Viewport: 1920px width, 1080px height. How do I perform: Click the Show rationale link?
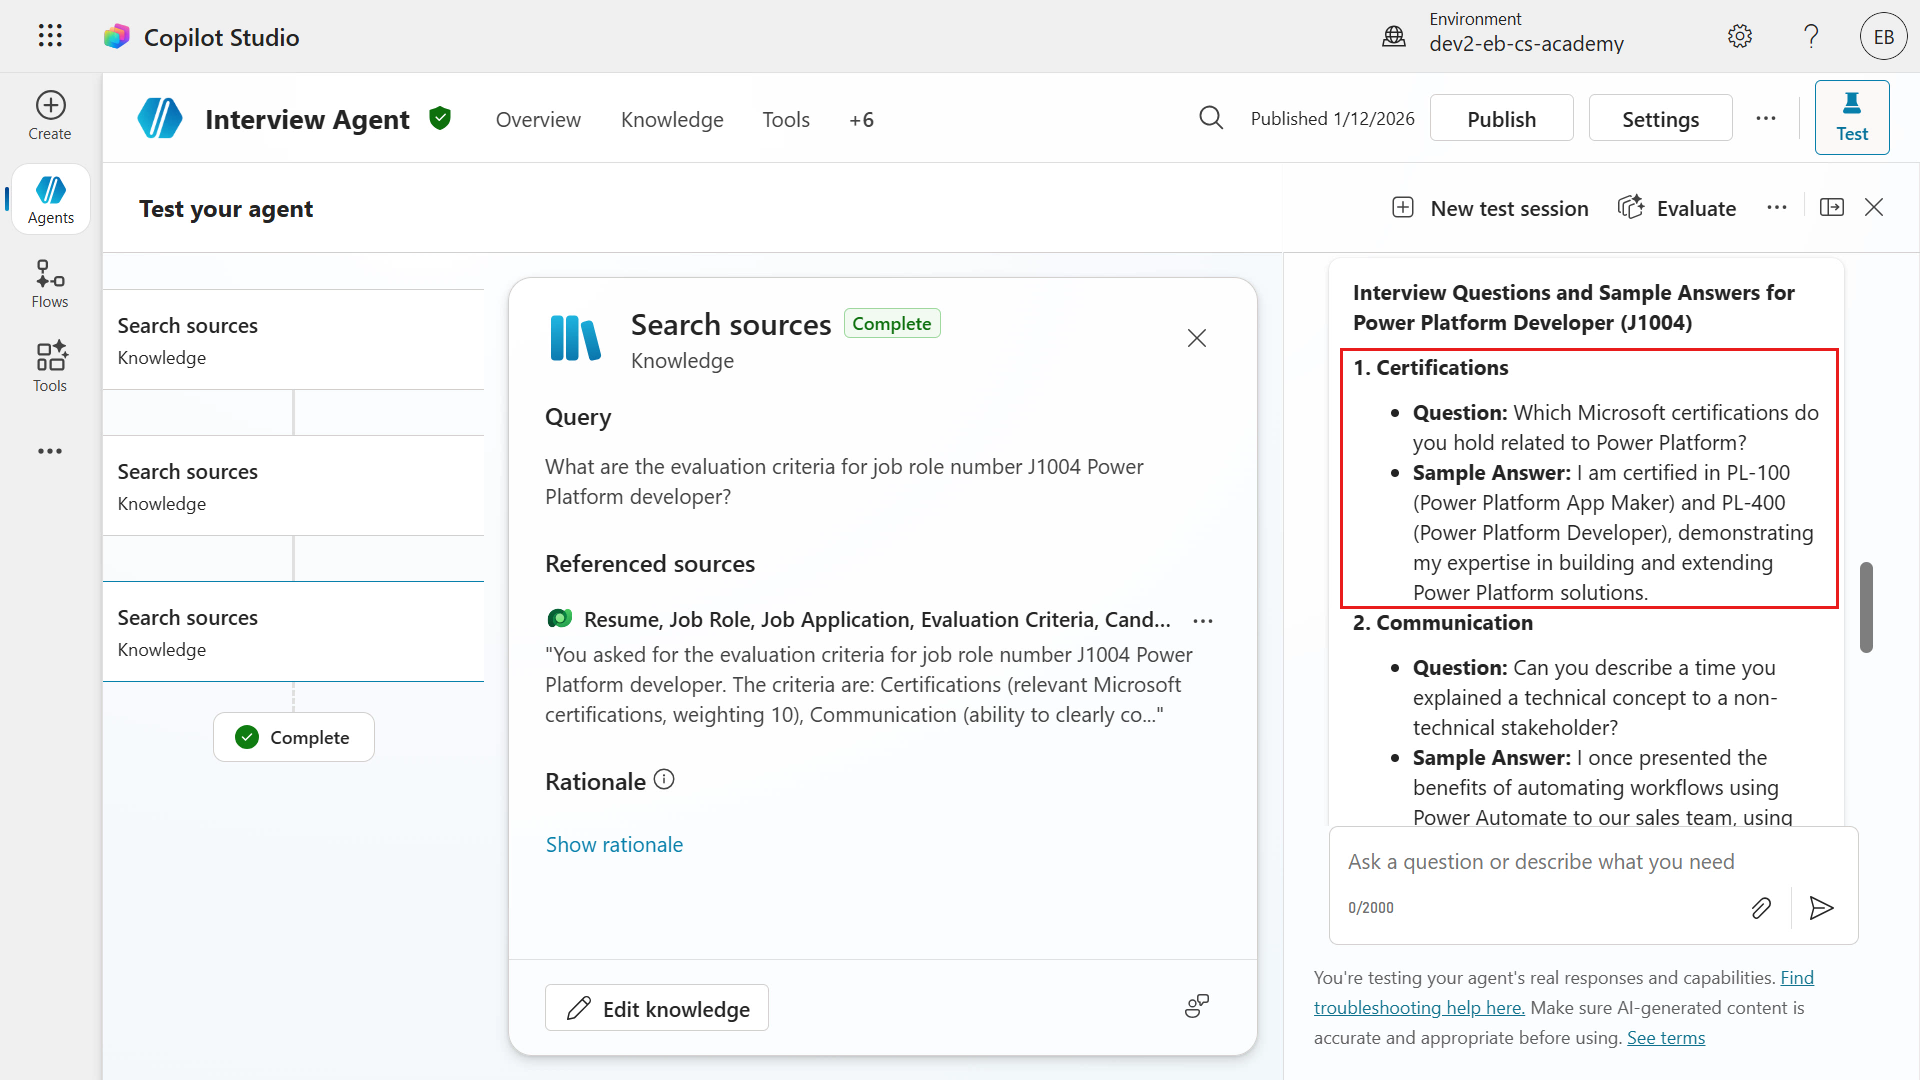[614, 844]
